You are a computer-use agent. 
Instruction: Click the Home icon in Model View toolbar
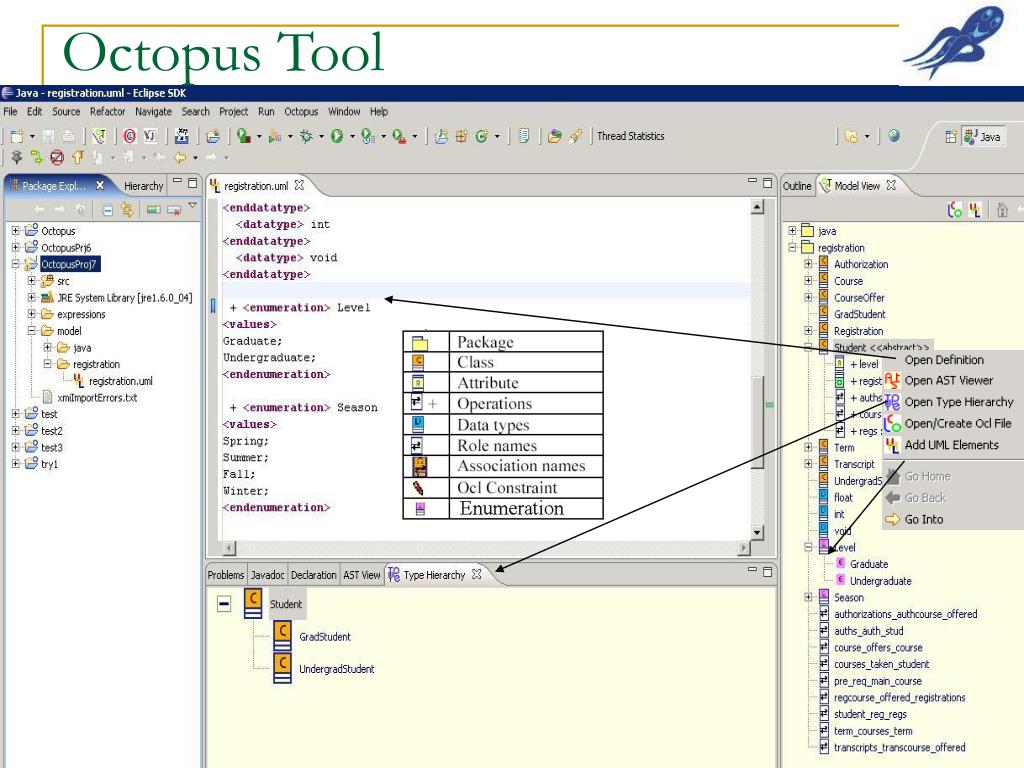1002,210
